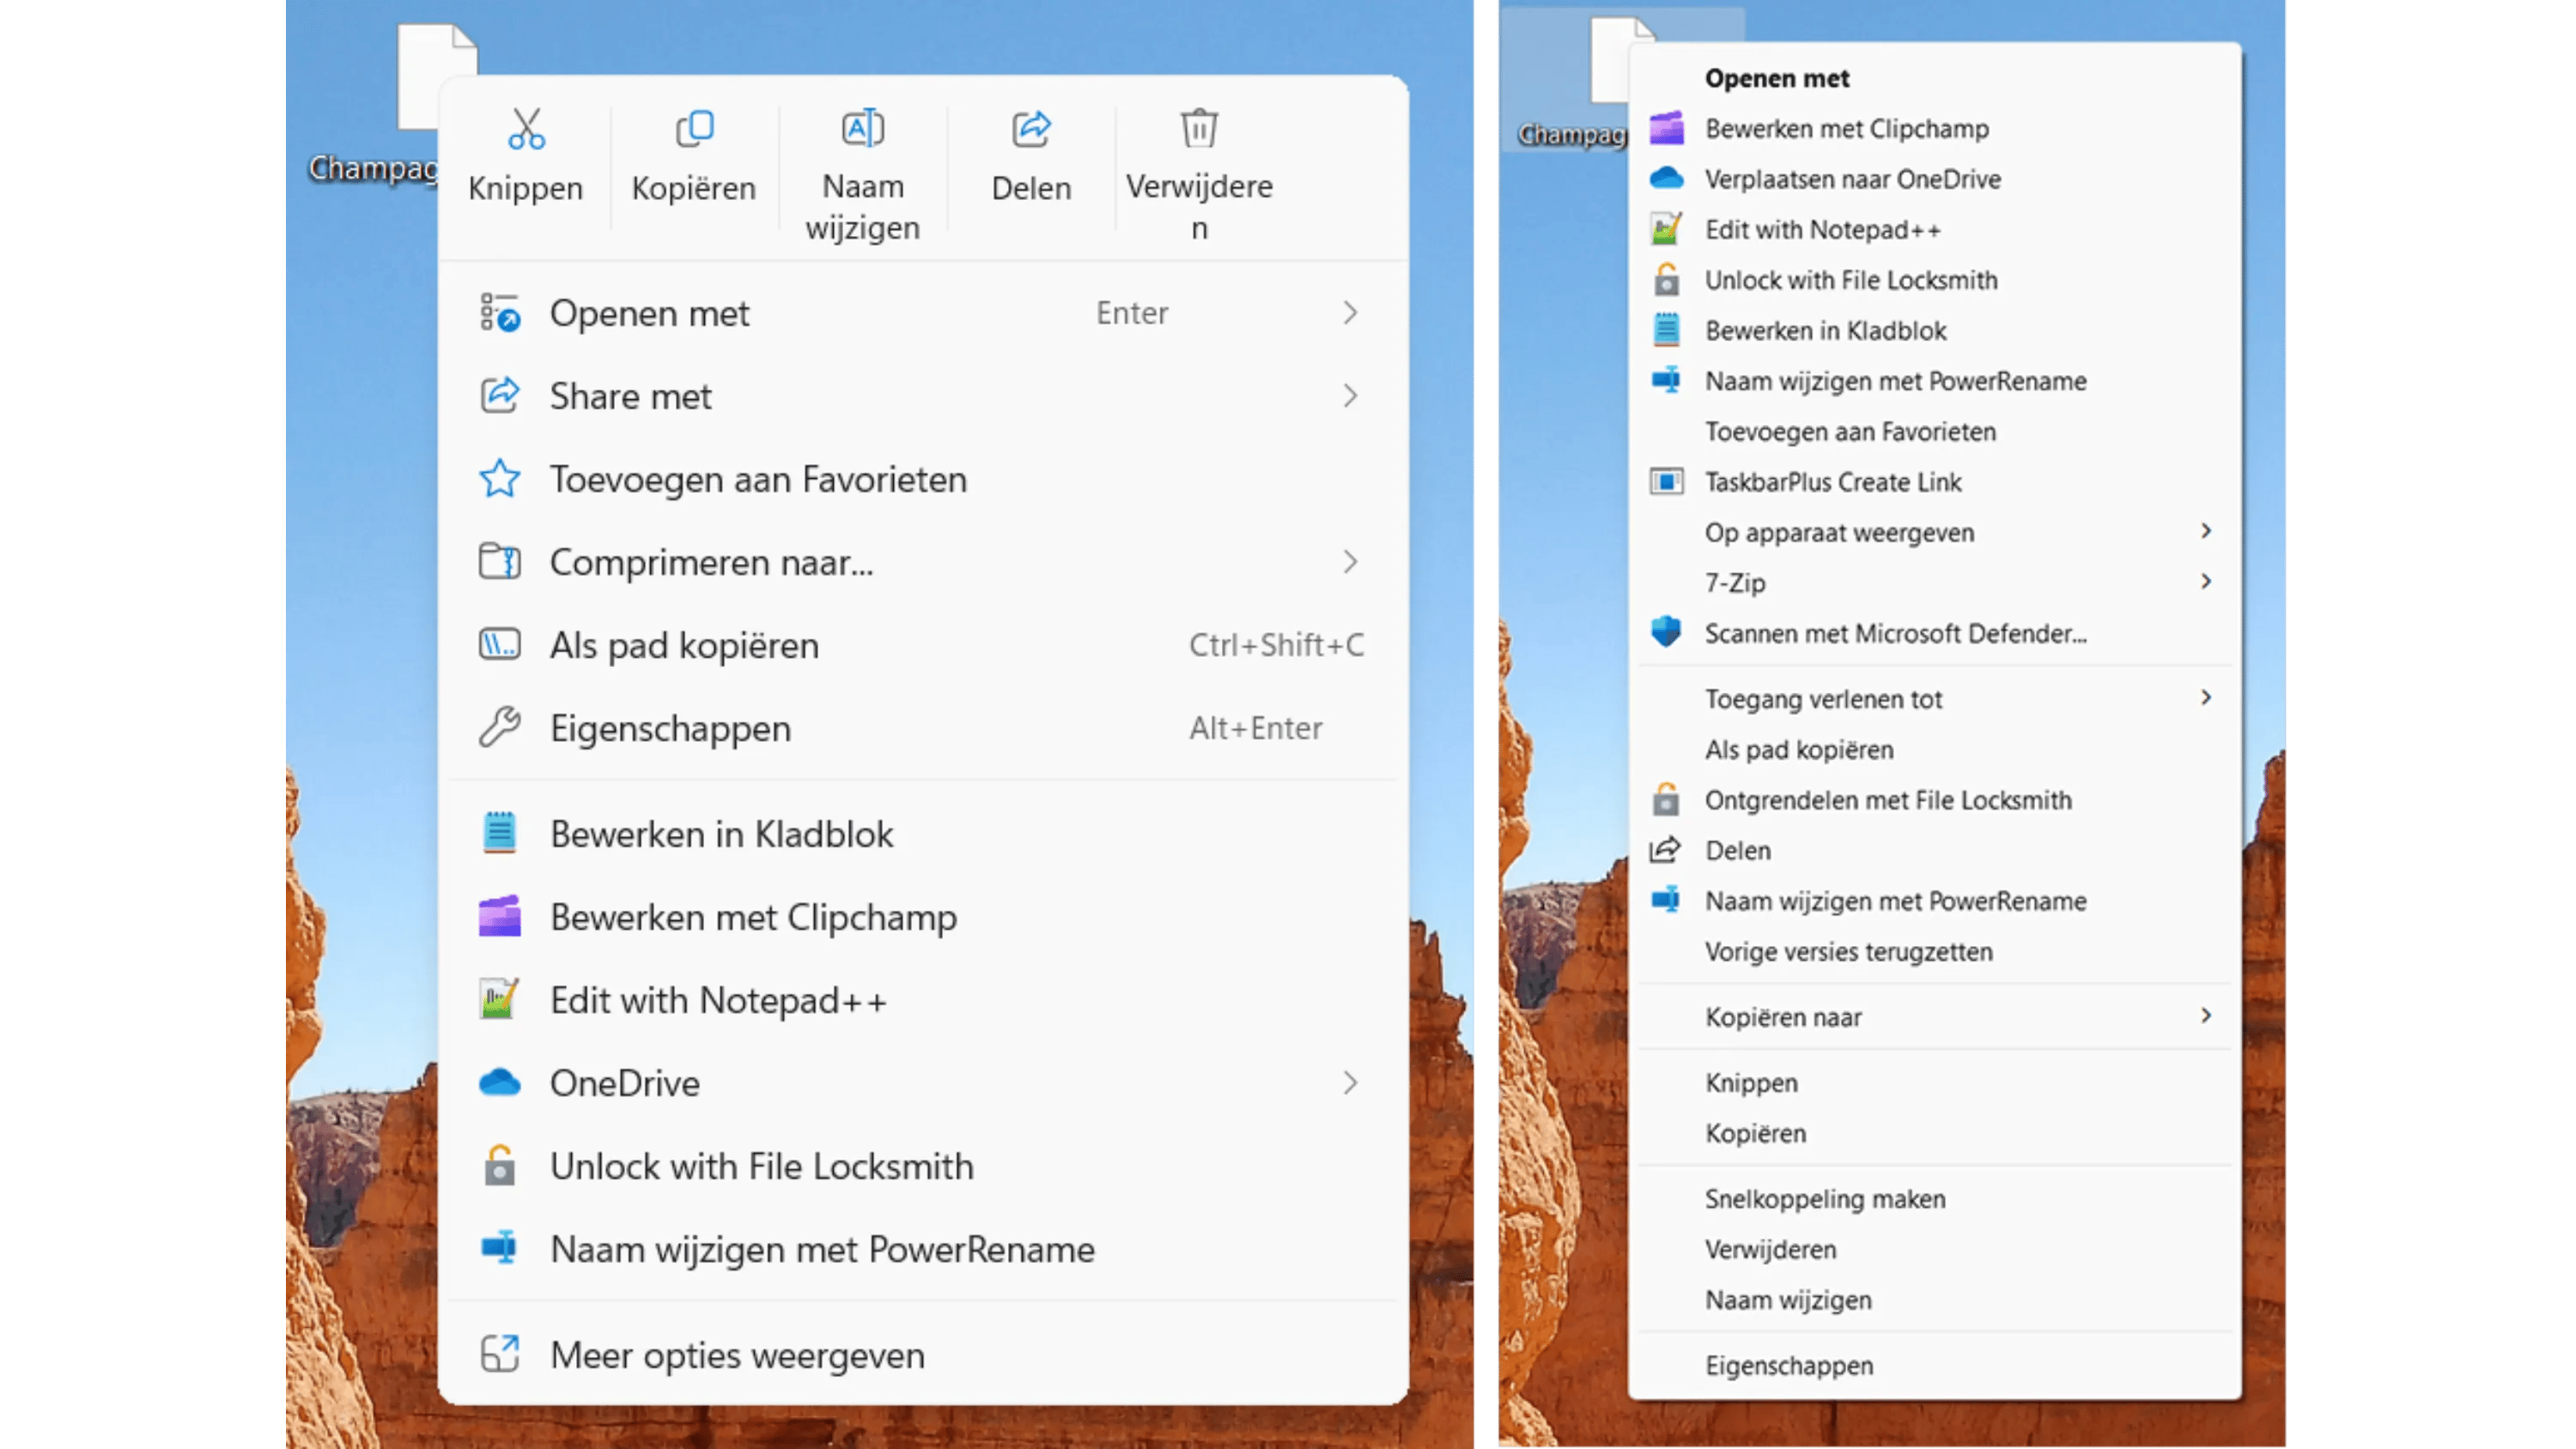Click the Kopiëren icon in top row

(694, 130)
